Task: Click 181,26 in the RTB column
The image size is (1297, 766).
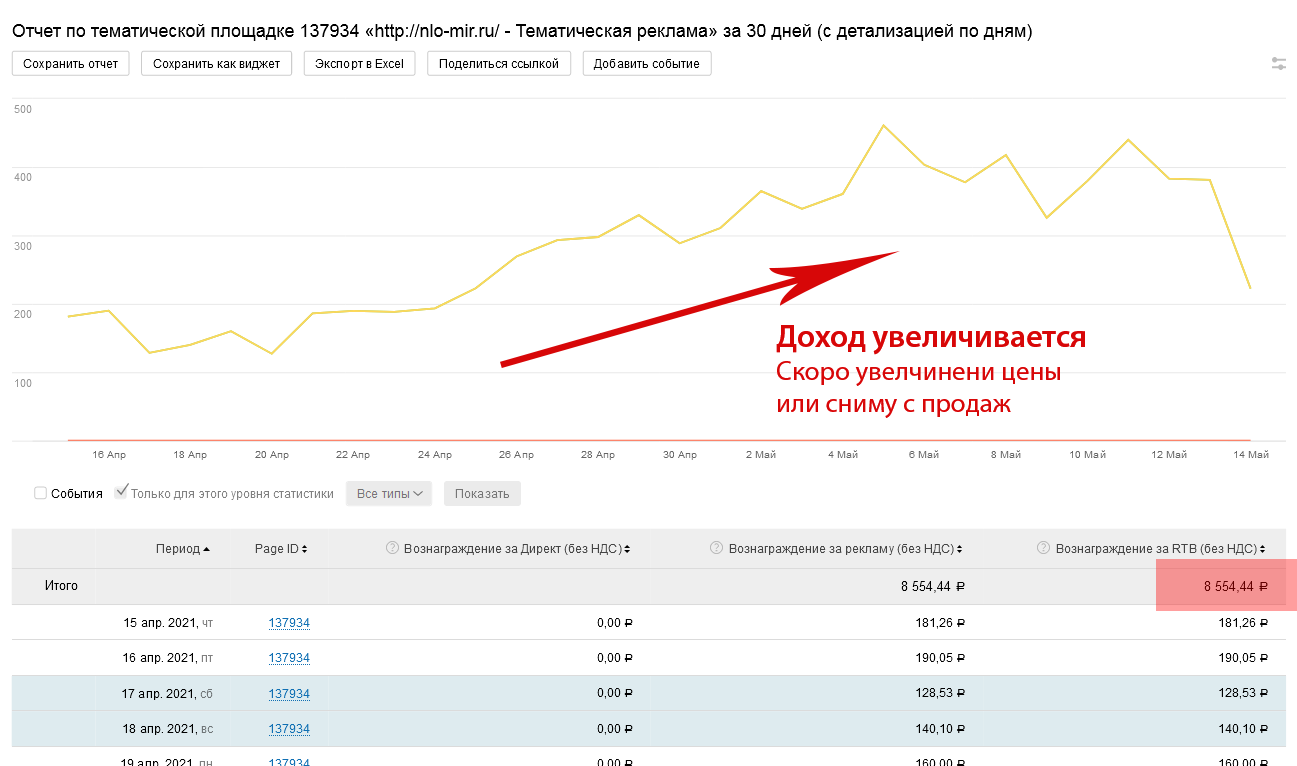Action: coord(1243,623)
